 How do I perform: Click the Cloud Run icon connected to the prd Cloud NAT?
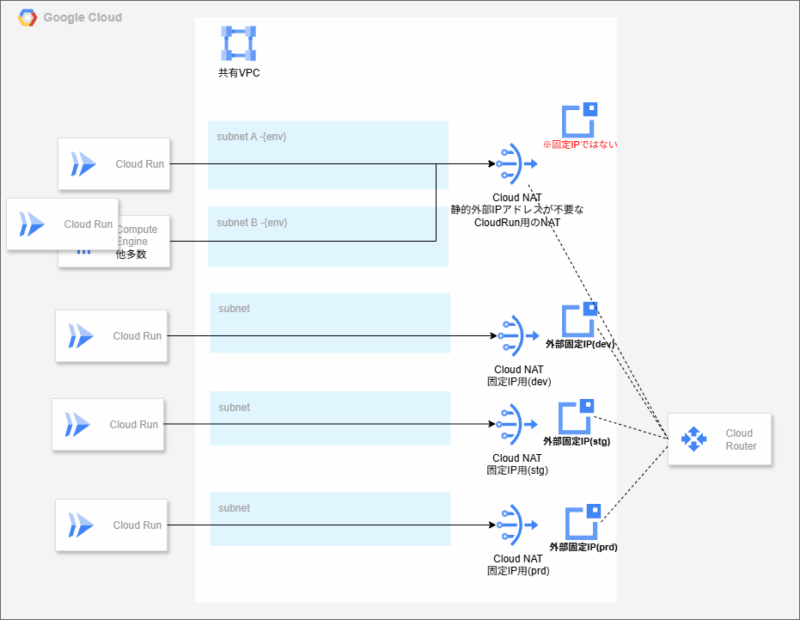click(x=81, y=525)
